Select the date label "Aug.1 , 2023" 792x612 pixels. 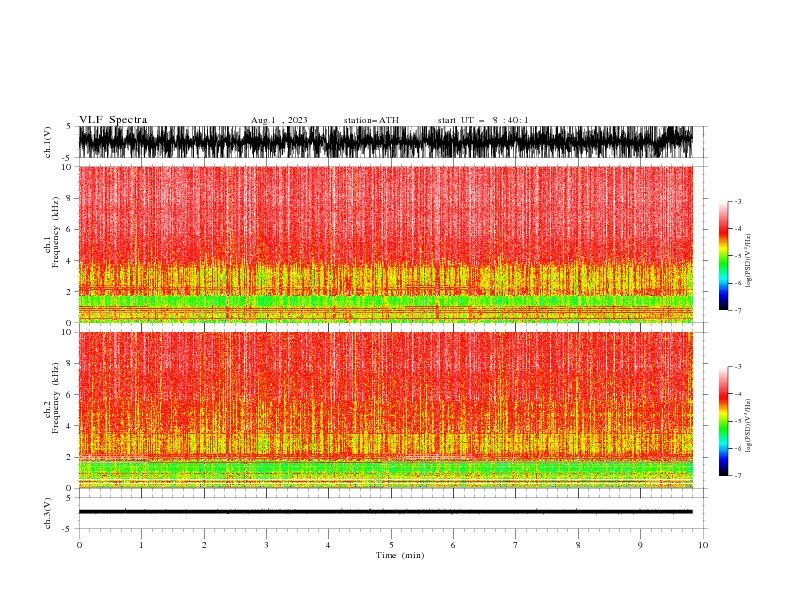click(x=279, y=120)
